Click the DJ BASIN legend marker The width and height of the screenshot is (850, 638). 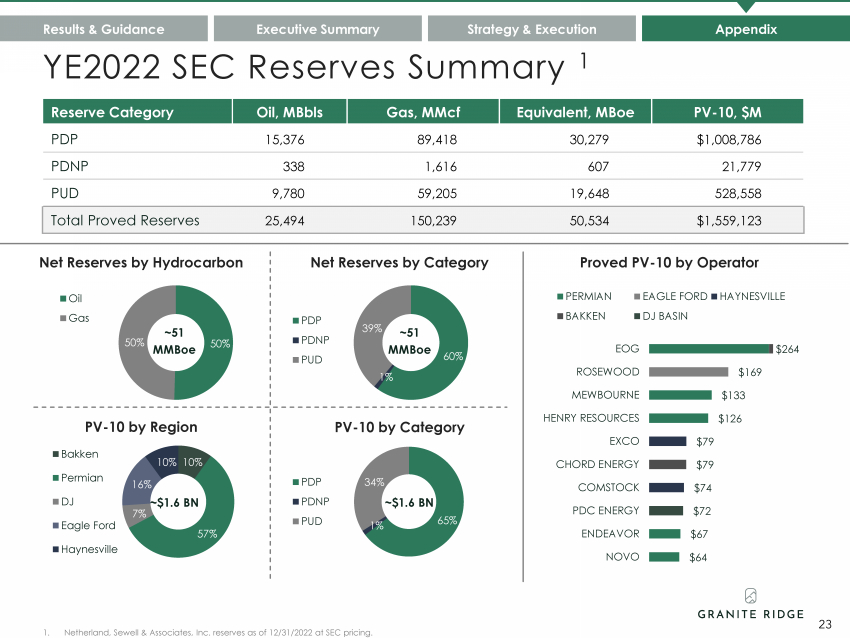(x=637, y=316)
